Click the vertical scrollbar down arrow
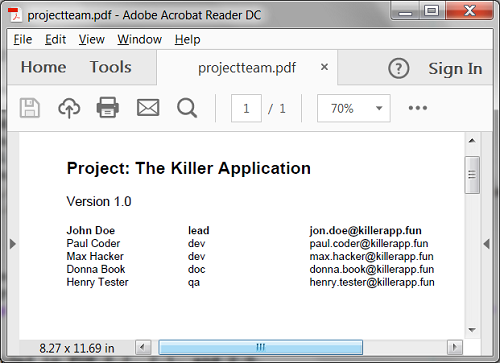This screenshot has width=500, height=363. click(x=472, y=330)
